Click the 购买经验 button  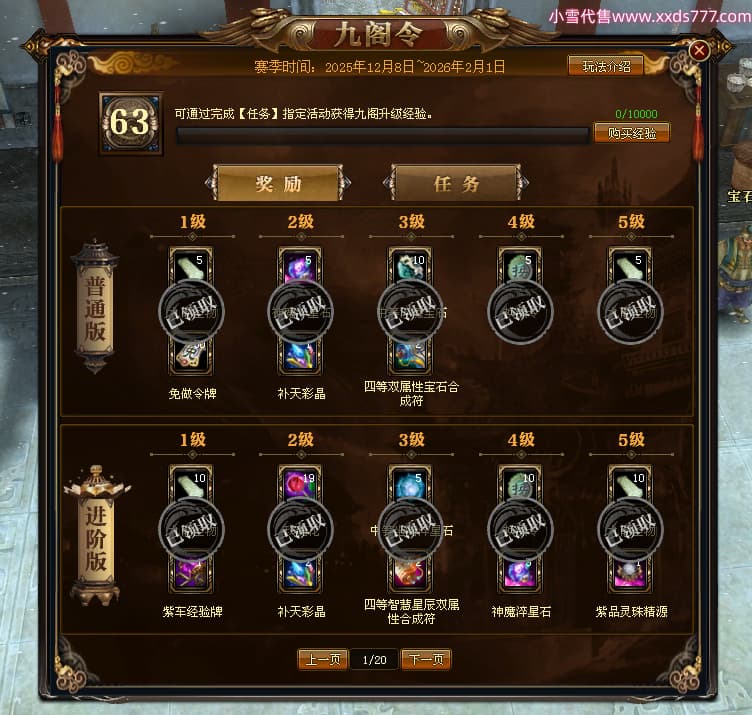click(632, 133)
